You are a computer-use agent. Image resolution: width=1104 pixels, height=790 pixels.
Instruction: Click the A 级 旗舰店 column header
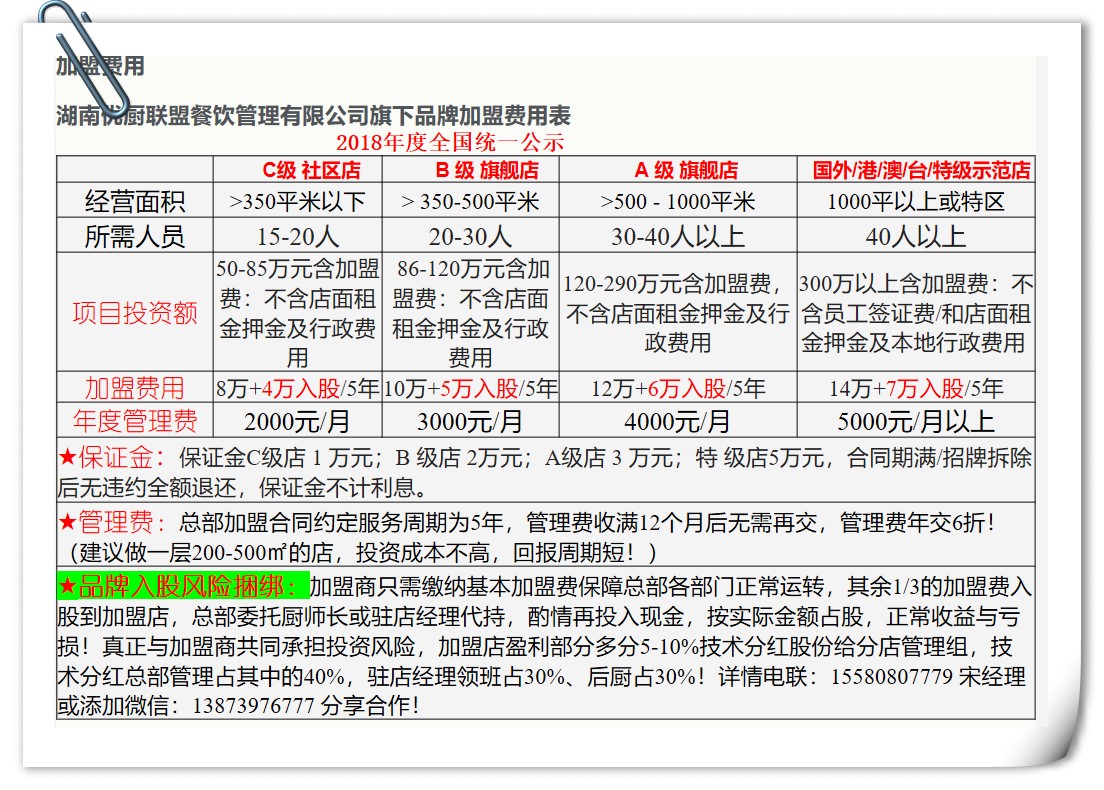click(x=685, y=170)
